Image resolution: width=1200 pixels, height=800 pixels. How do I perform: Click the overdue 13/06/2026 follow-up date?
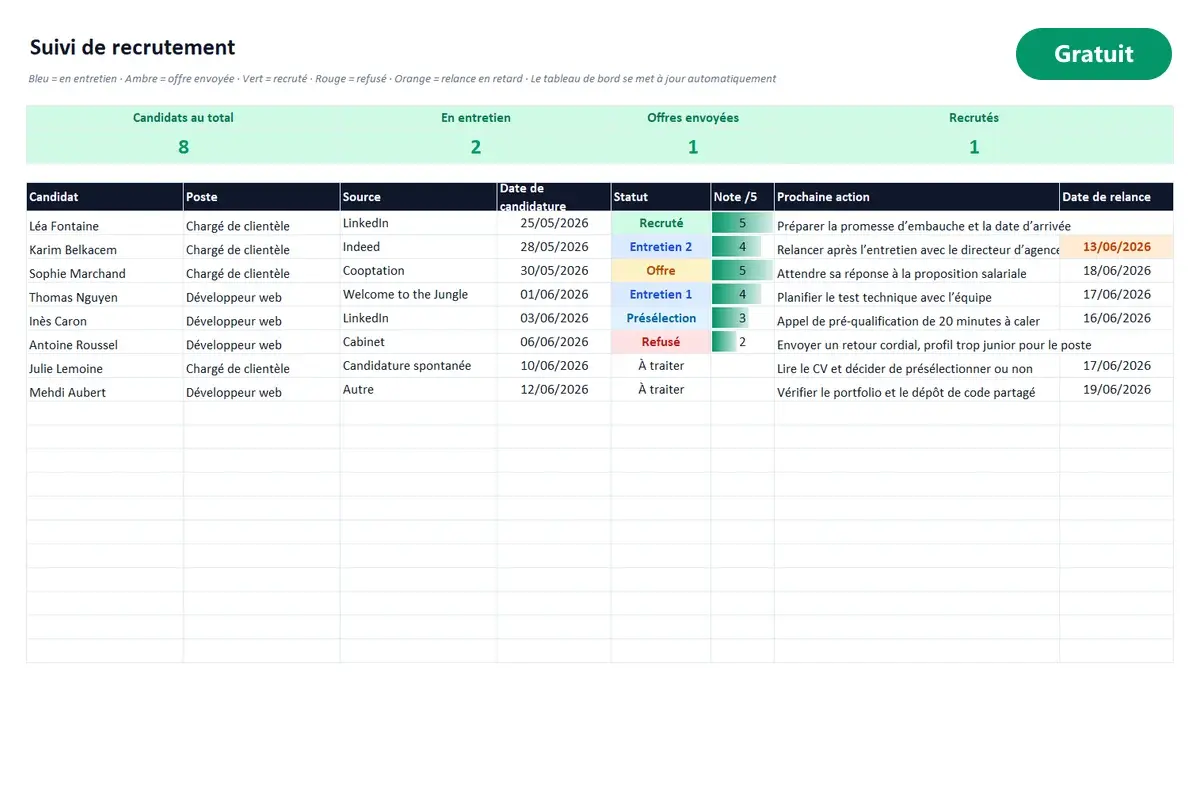tap(1116, 247)
